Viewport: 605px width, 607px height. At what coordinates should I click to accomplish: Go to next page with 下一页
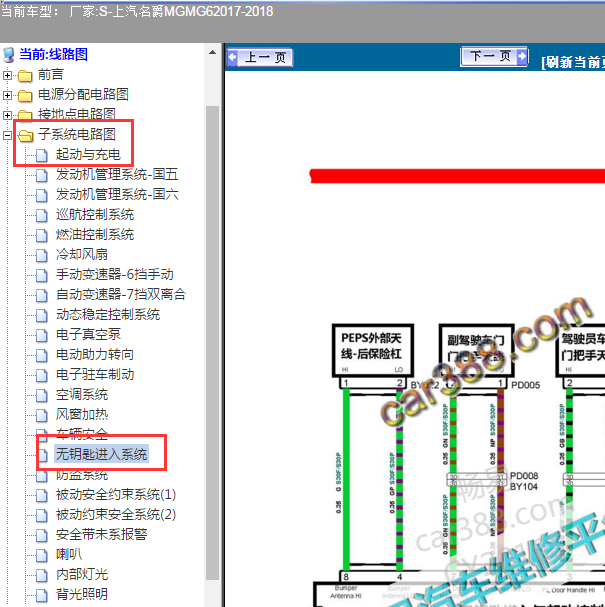click(x=494, y=57)
